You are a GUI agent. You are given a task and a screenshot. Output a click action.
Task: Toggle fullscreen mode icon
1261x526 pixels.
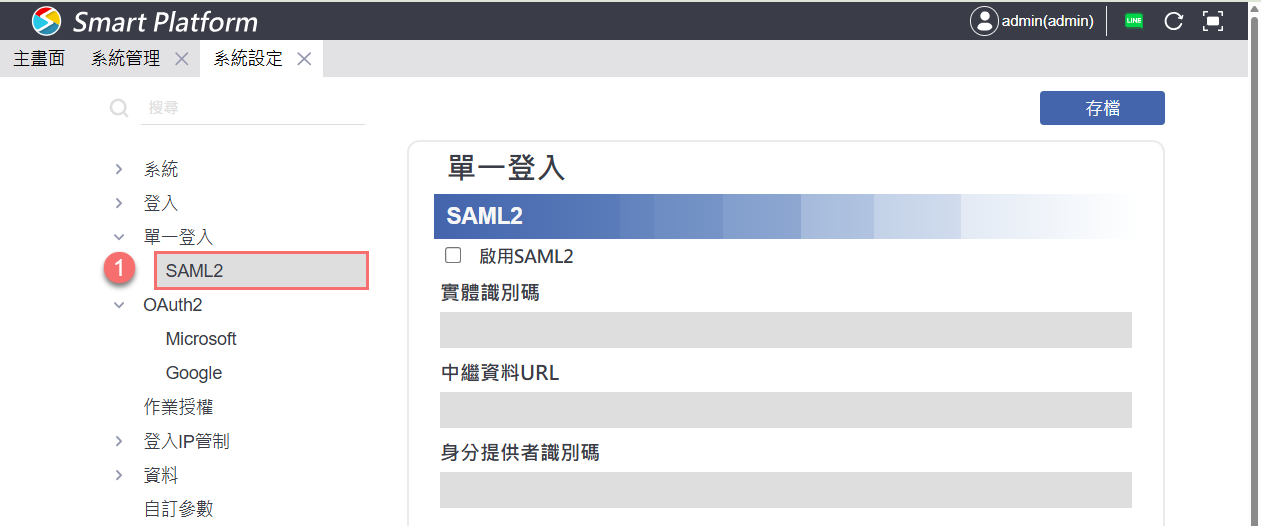tap(1213, 20)
